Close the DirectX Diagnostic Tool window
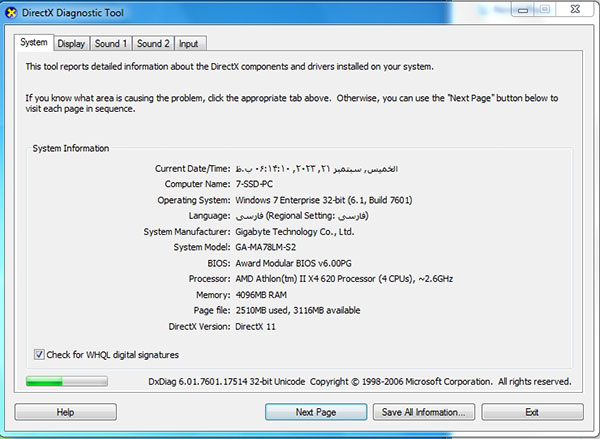 tap(575, 10)
